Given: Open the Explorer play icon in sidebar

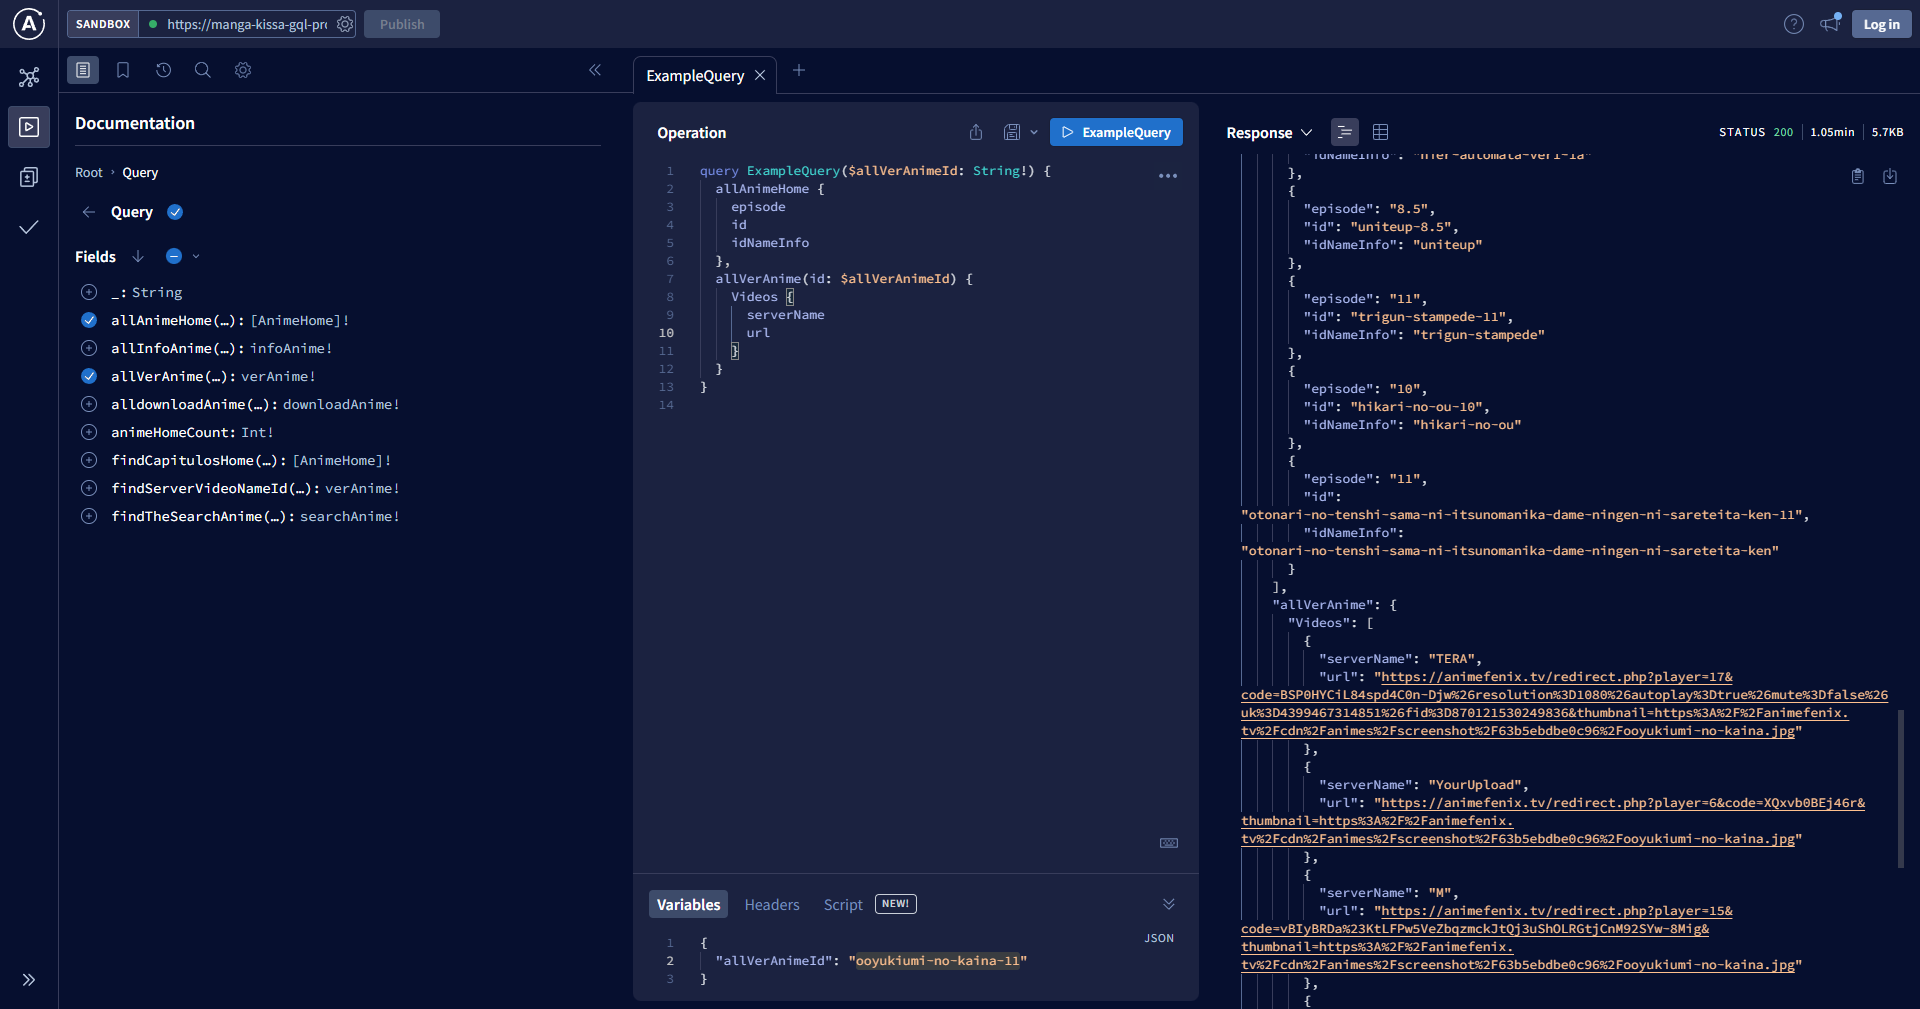Looking at the screenshot, I should (x=29, y=127).
